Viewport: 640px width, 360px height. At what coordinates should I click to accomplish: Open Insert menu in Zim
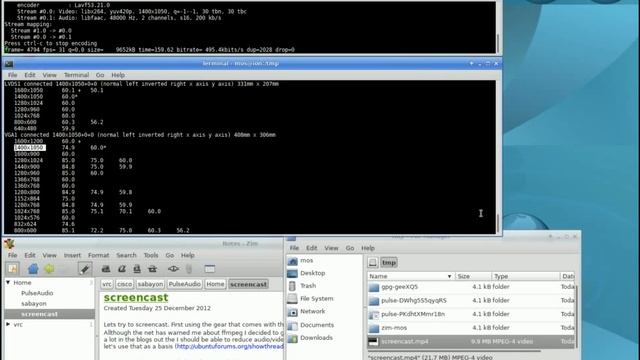[x=72, y=255]
